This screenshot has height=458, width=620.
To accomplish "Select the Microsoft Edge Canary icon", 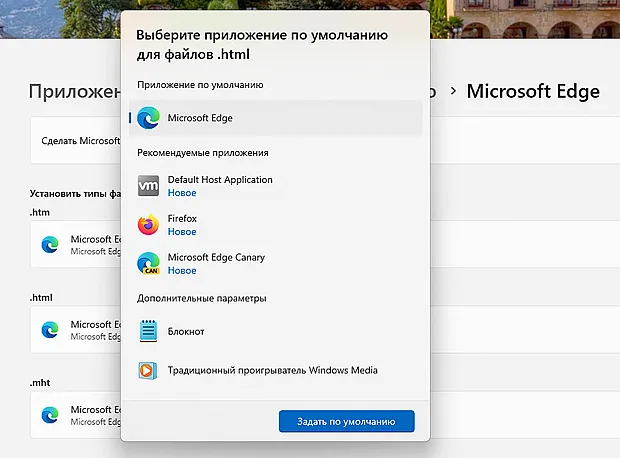I will [148, 263].
